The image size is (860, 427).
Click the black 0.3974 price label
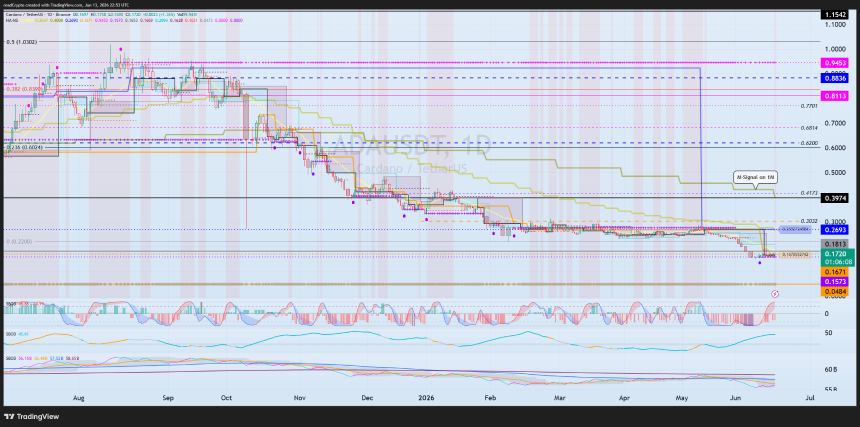coord(835,198)
